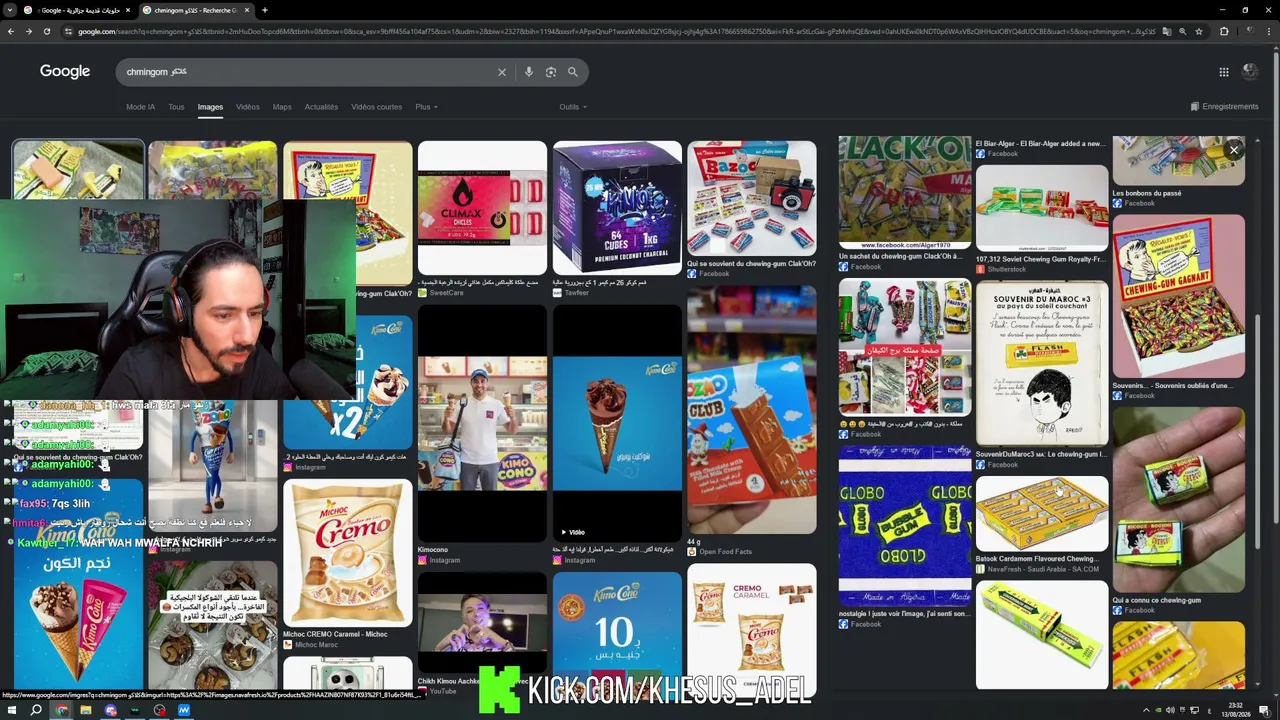The height and width of the screenshot is (720, 1280).
Task: Close the chmingom Recherche browser tab
Action: pos(246,10)
